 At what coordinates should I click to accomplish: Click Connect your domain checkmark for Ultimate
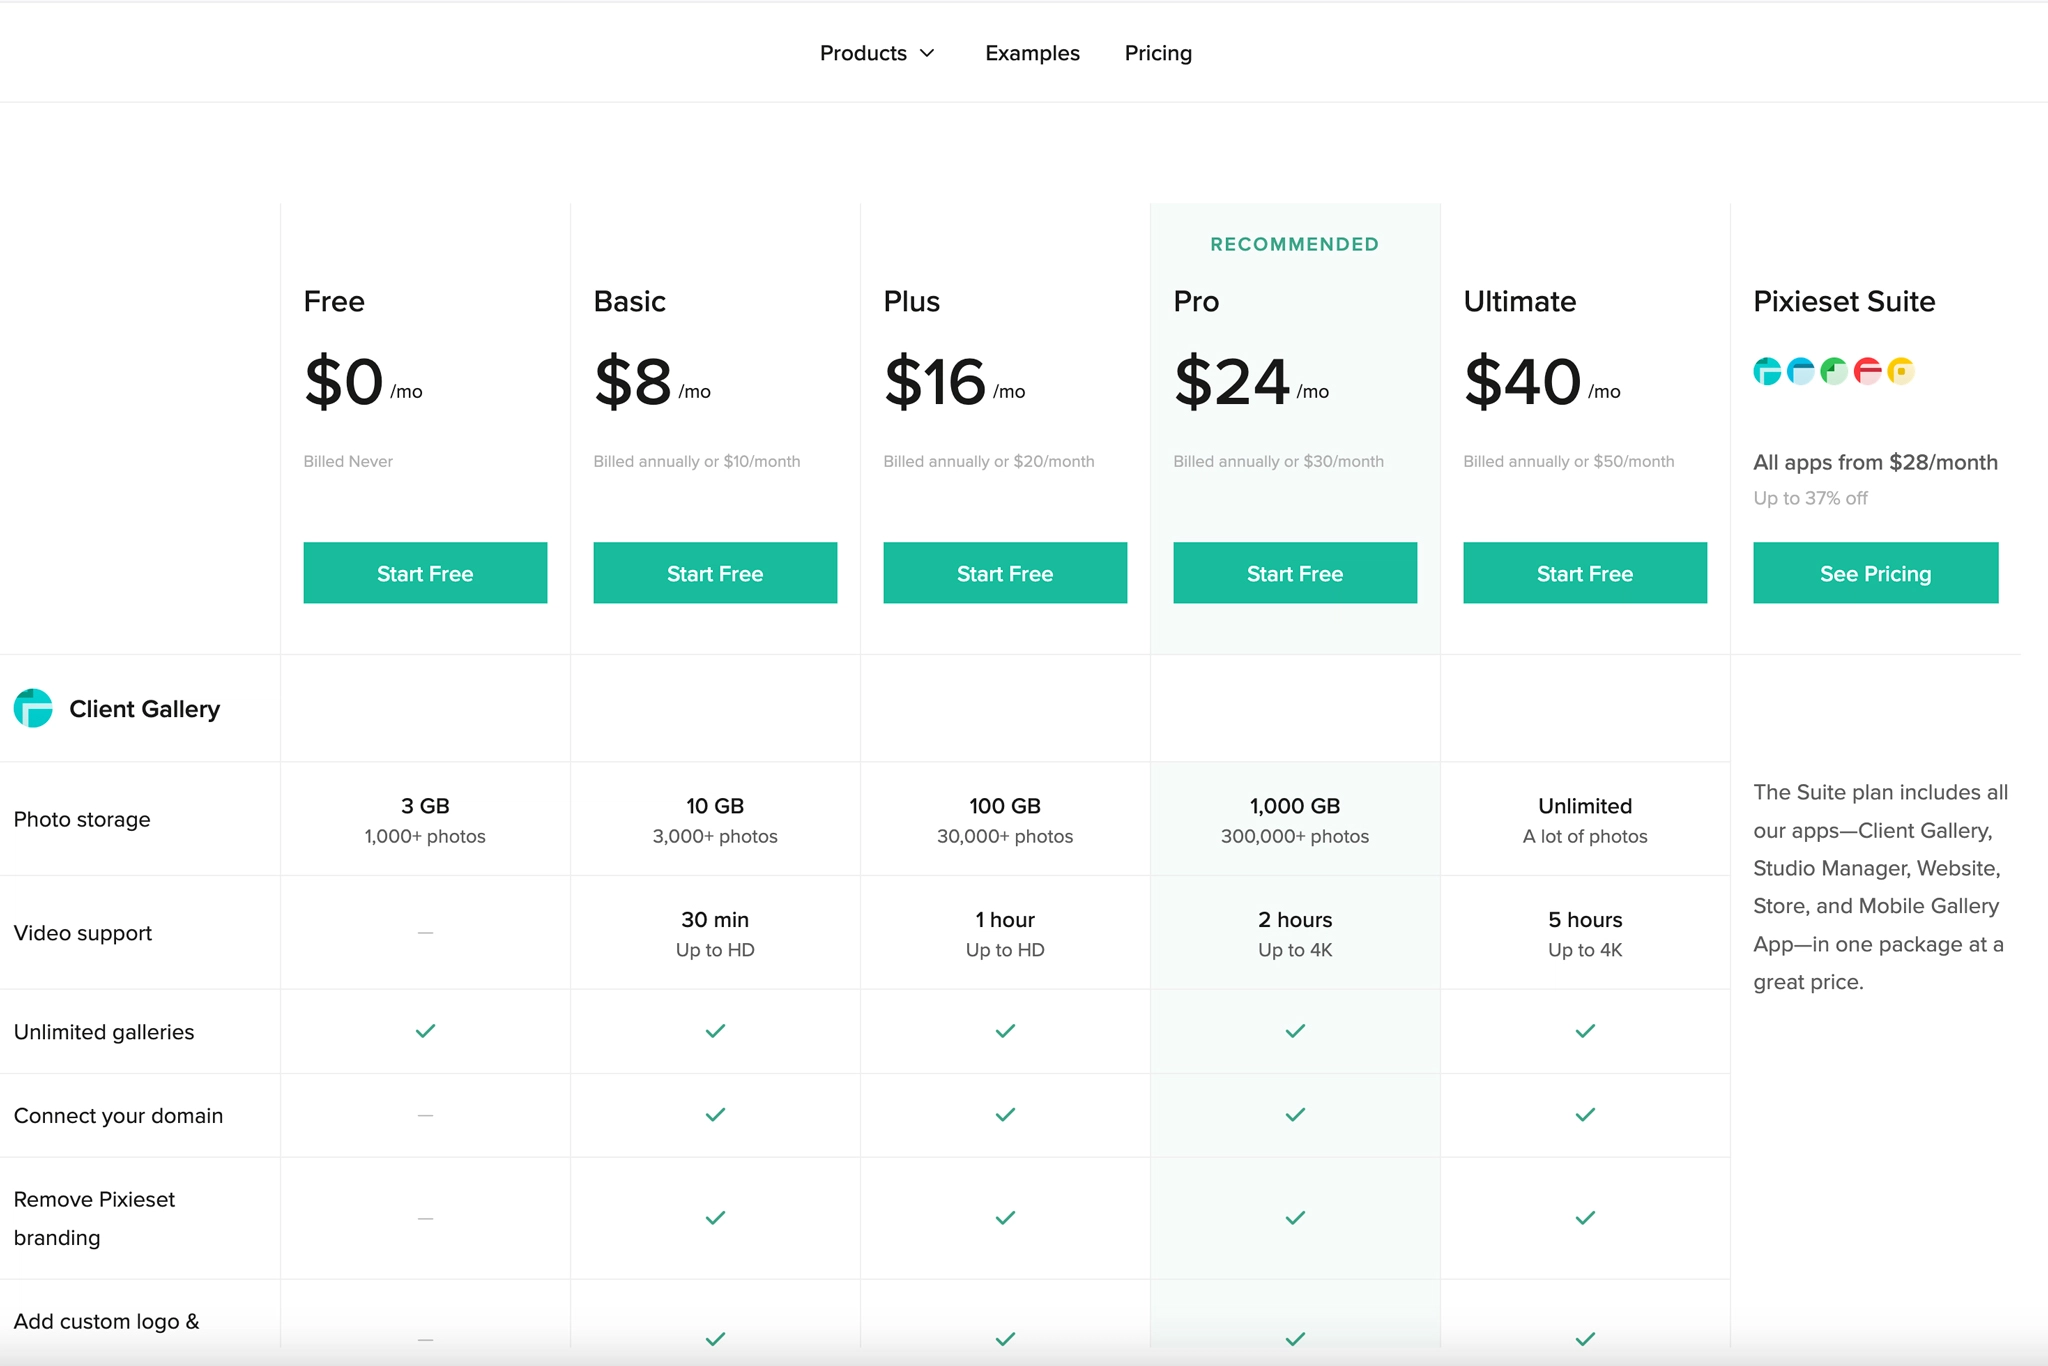[1585, 1114]
